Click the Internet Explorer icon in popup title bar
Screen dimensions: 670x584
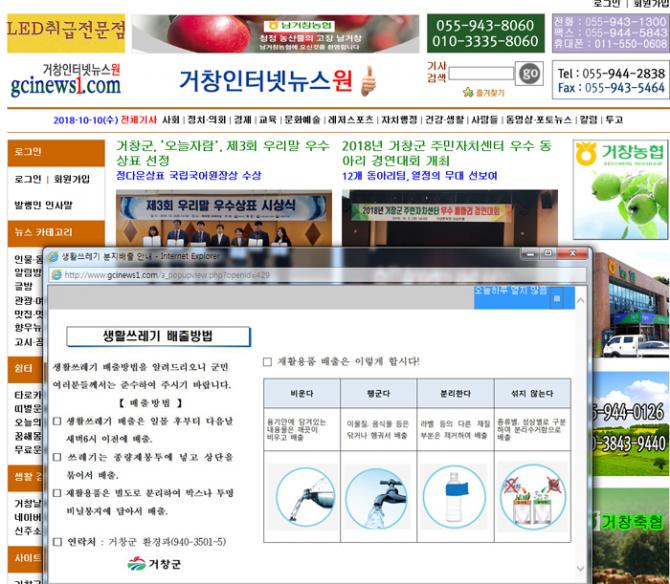(x=53, y=256)
